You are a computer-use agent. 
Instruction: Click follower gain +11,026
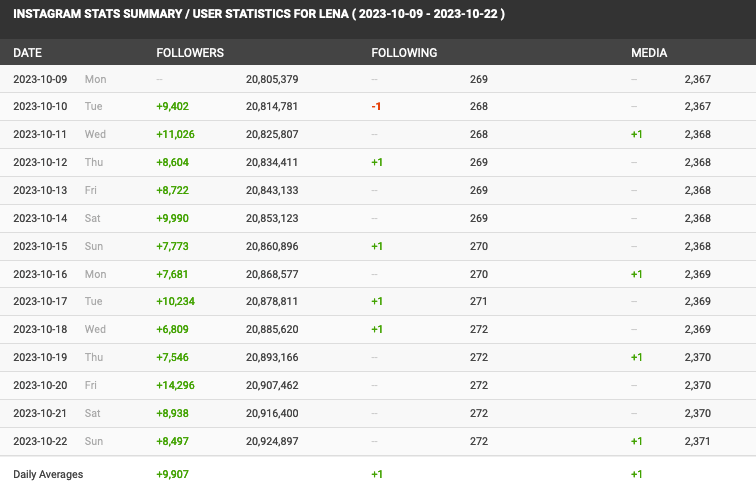[176, 134]
